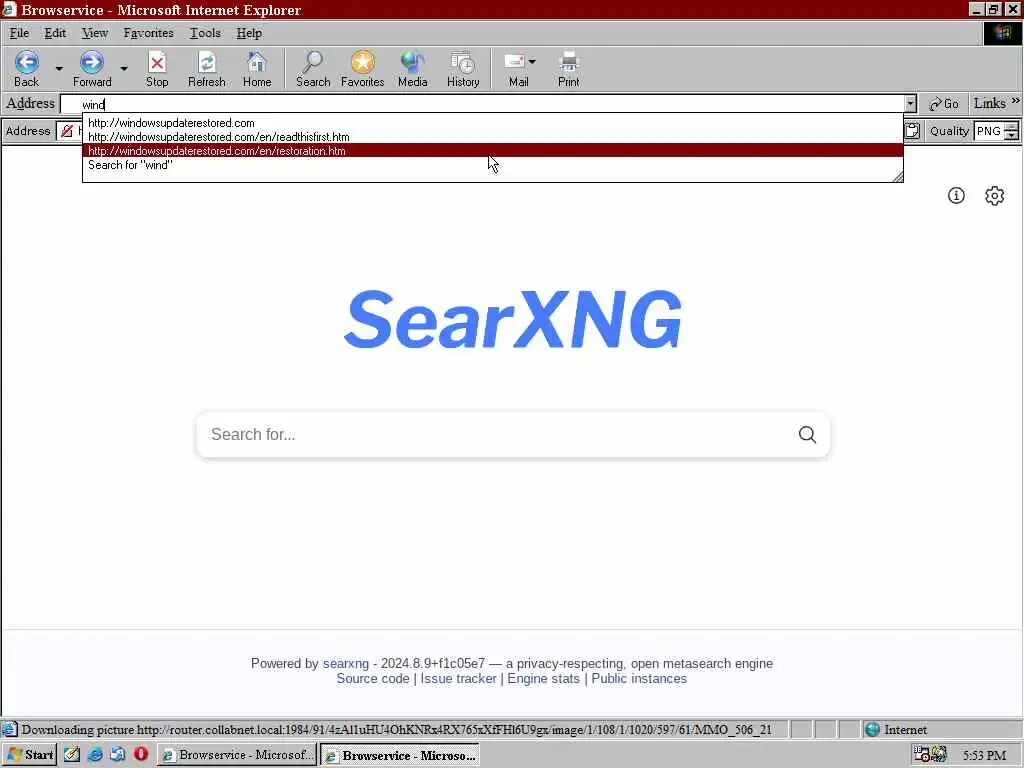Click the SearXNG logo
The width and height of the screenshot is (1024, 768).
pyautogui.click(x=513, y=319)
